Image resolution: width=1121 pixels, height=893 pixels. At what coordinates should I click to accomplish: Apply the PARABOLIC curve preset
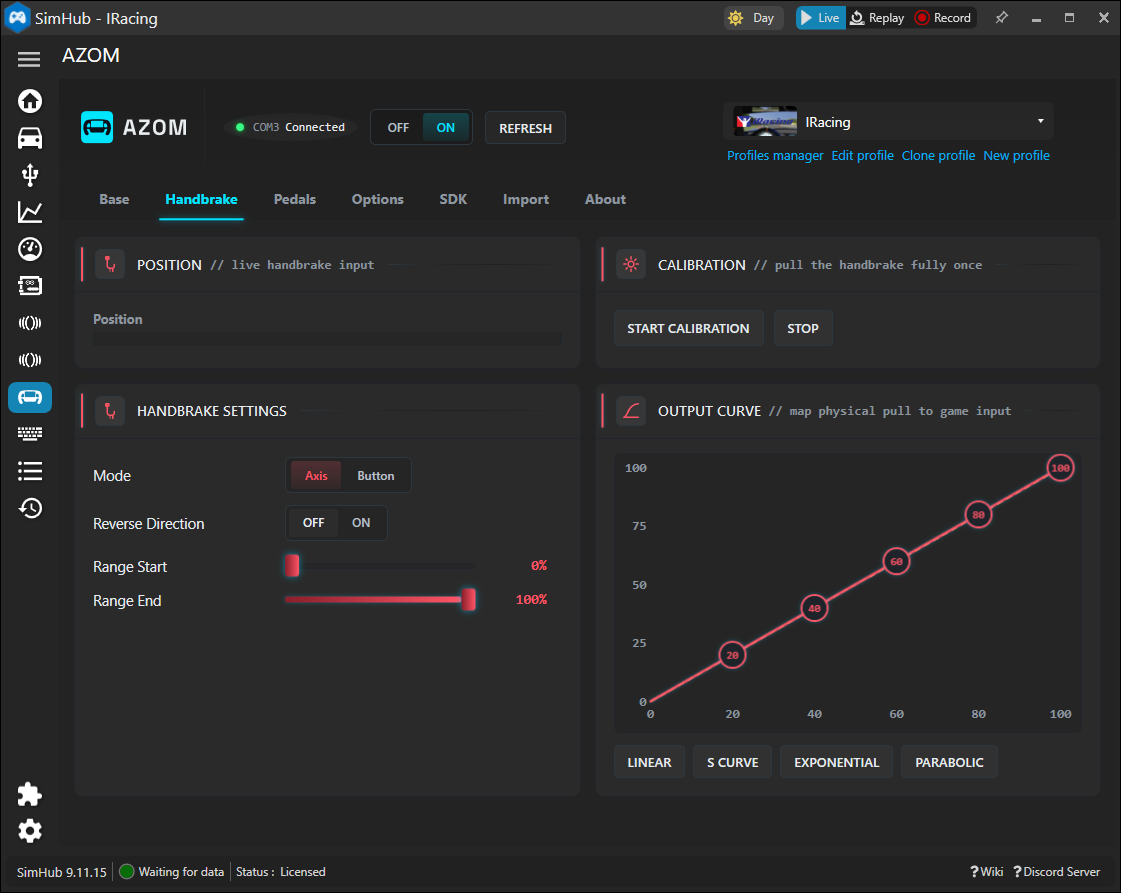pyautogui.click(x=949, y=762)
